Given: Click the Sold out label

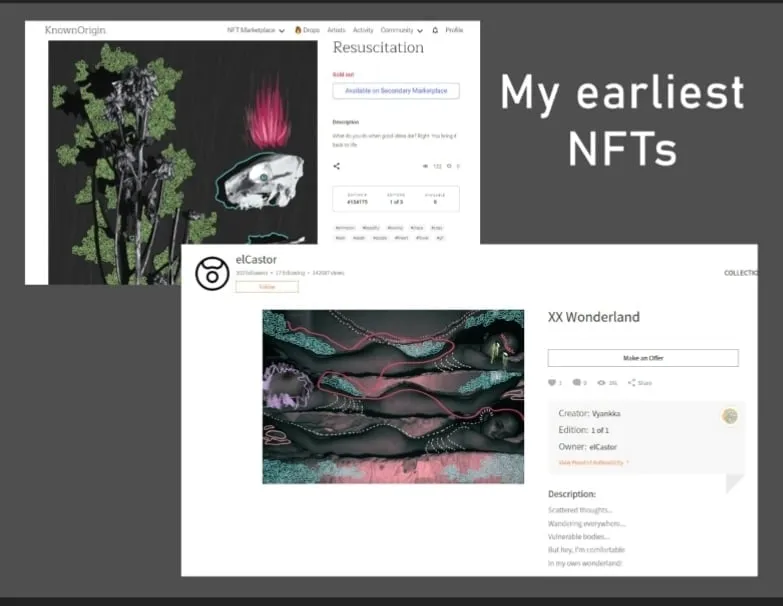Looking at the screenshot, I should (x=343, y=74).
